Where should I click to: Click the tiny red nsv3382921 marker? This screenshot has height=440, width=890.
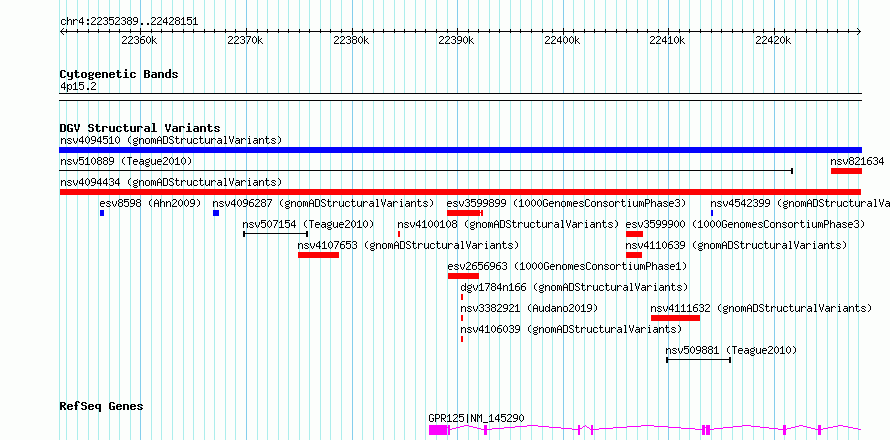coord(462,318)
